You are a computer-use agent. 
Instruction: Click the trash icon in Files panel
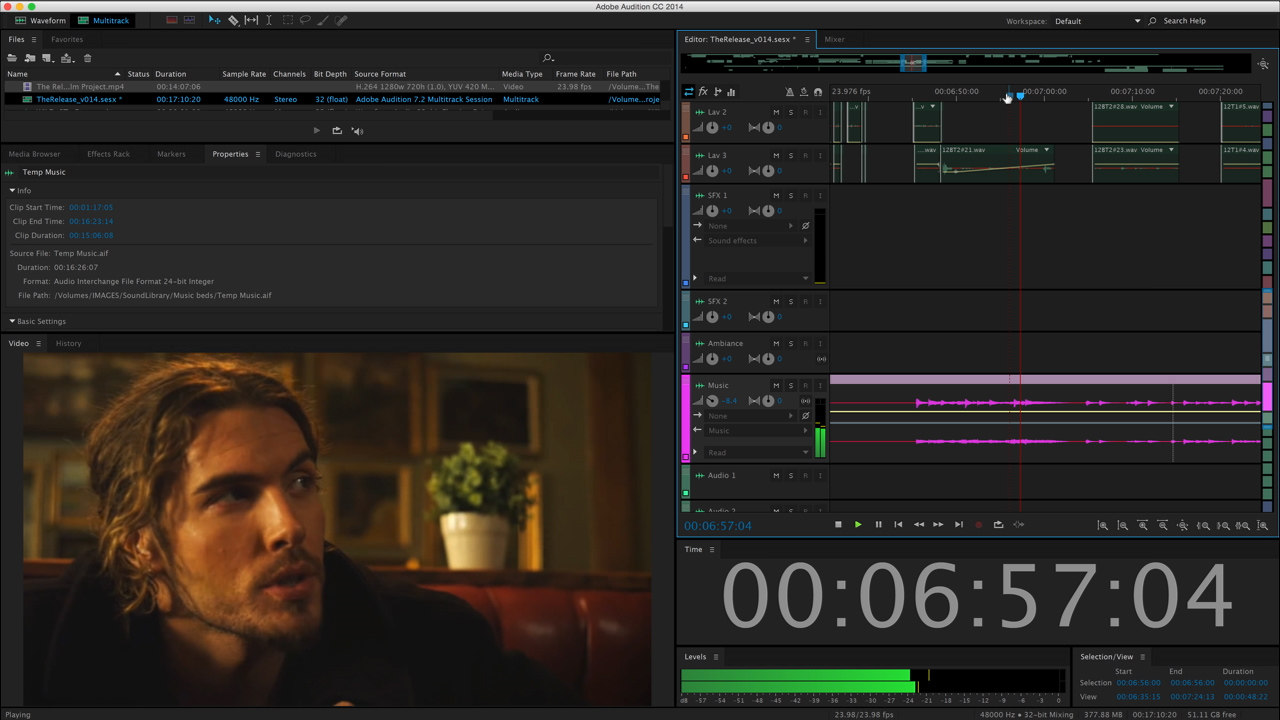click(x=87, y=58)
